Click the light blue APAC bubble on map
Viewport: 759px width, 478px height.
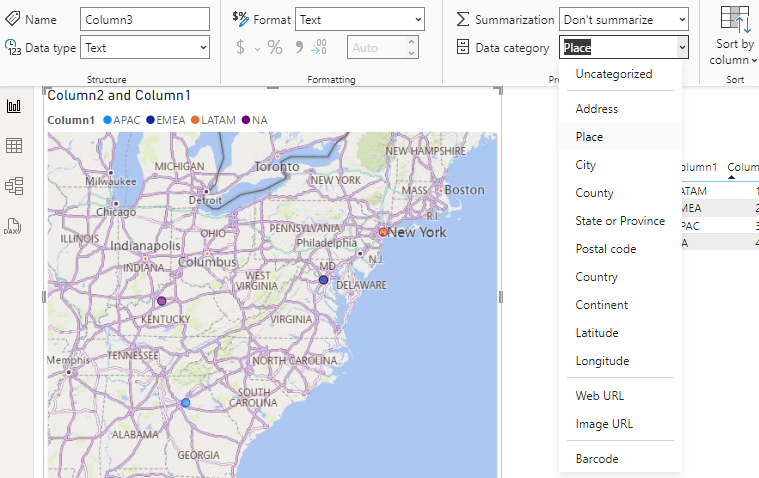pos(185,402)
